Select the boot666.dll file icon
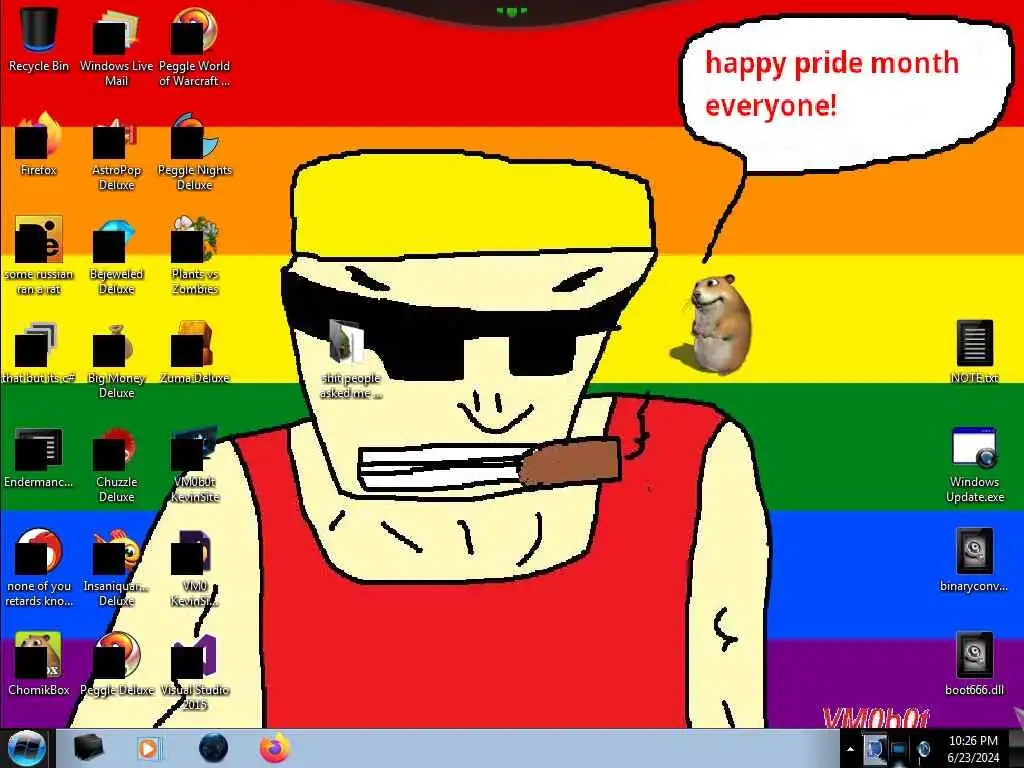The image size is (1024, 768). 974,664
